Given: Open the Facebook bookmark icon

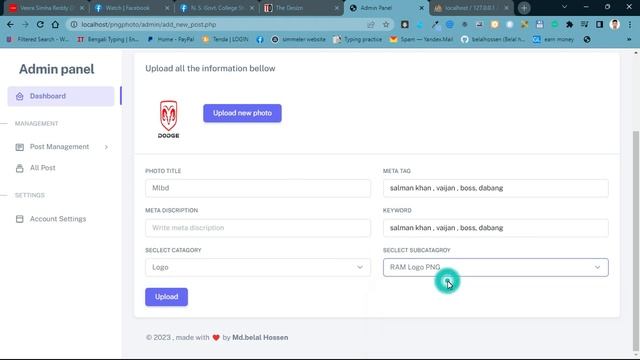Looking at the screenshot, I should pyautogui.click(x=260, y=40).
